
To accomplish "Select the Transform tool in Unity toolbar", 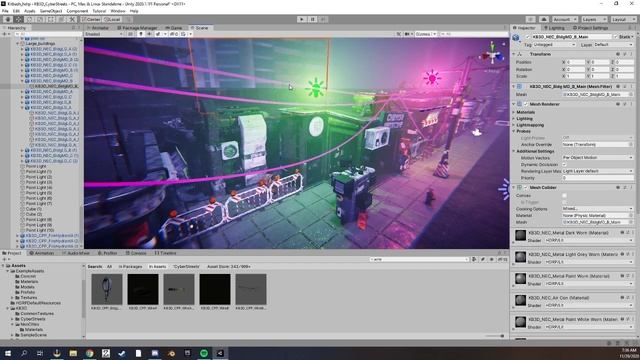I will click(61, 19).
